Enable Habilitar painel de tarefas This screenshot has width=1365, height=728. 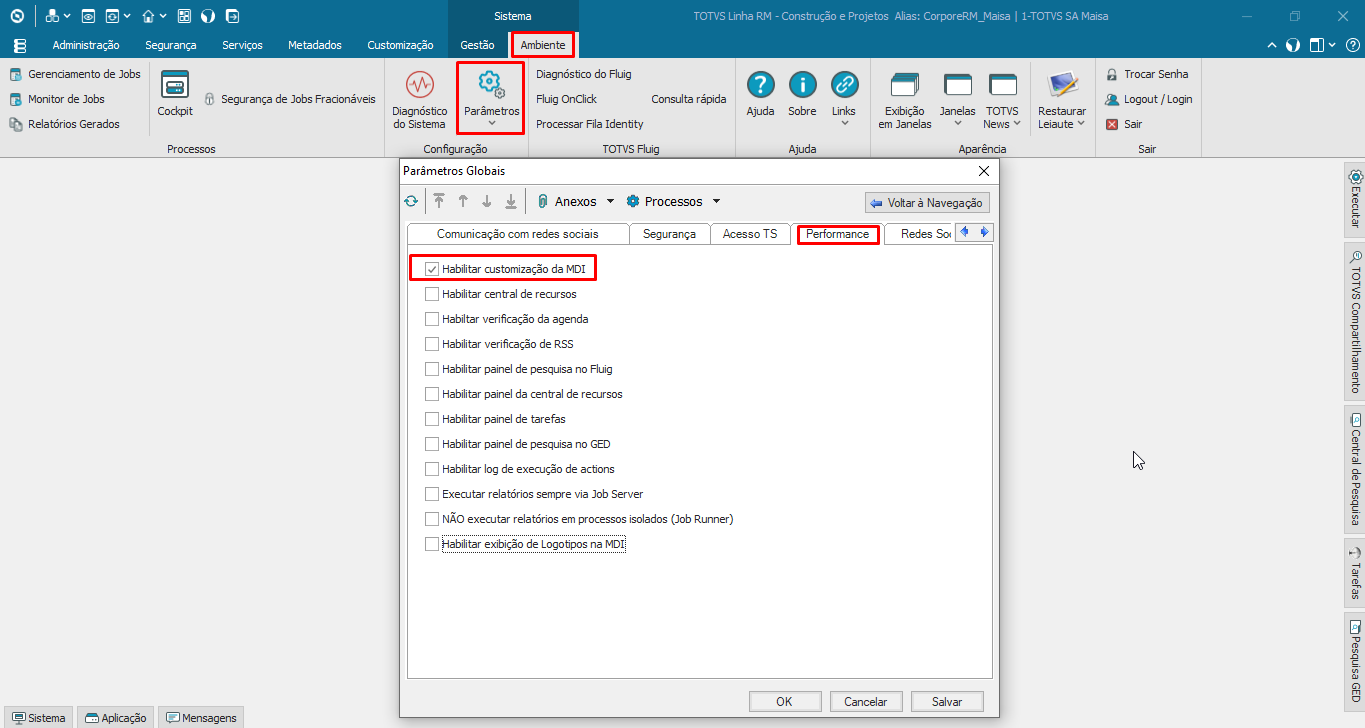click(432, 419)
